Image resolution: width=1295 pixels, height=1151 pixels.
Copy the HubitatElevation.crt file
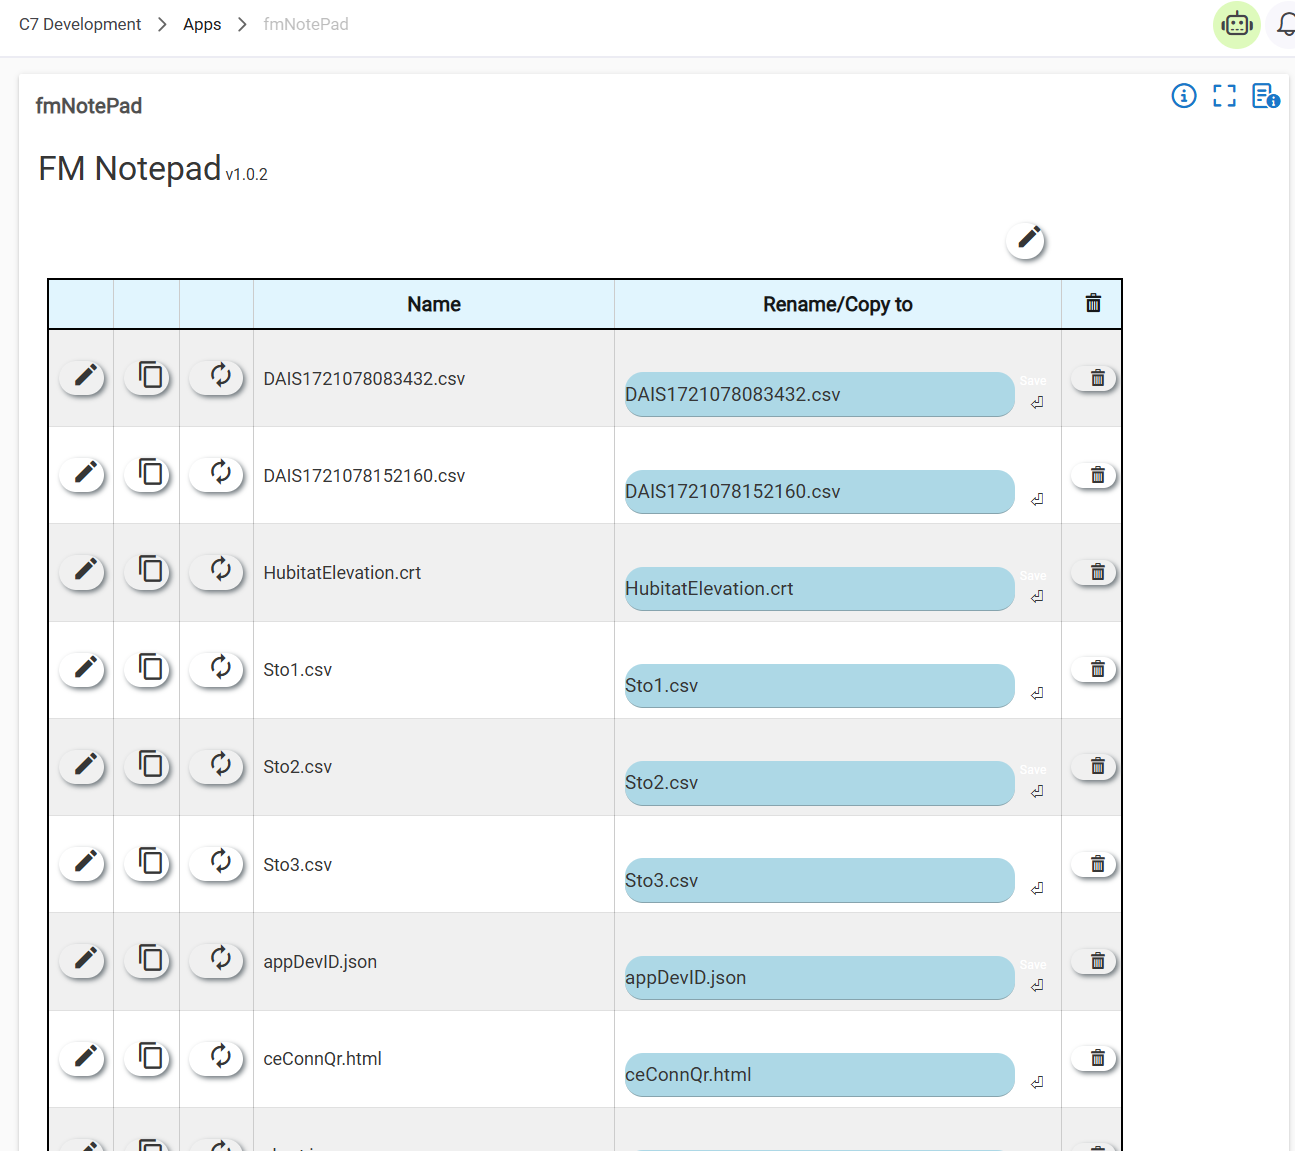[x=149, y=571]
